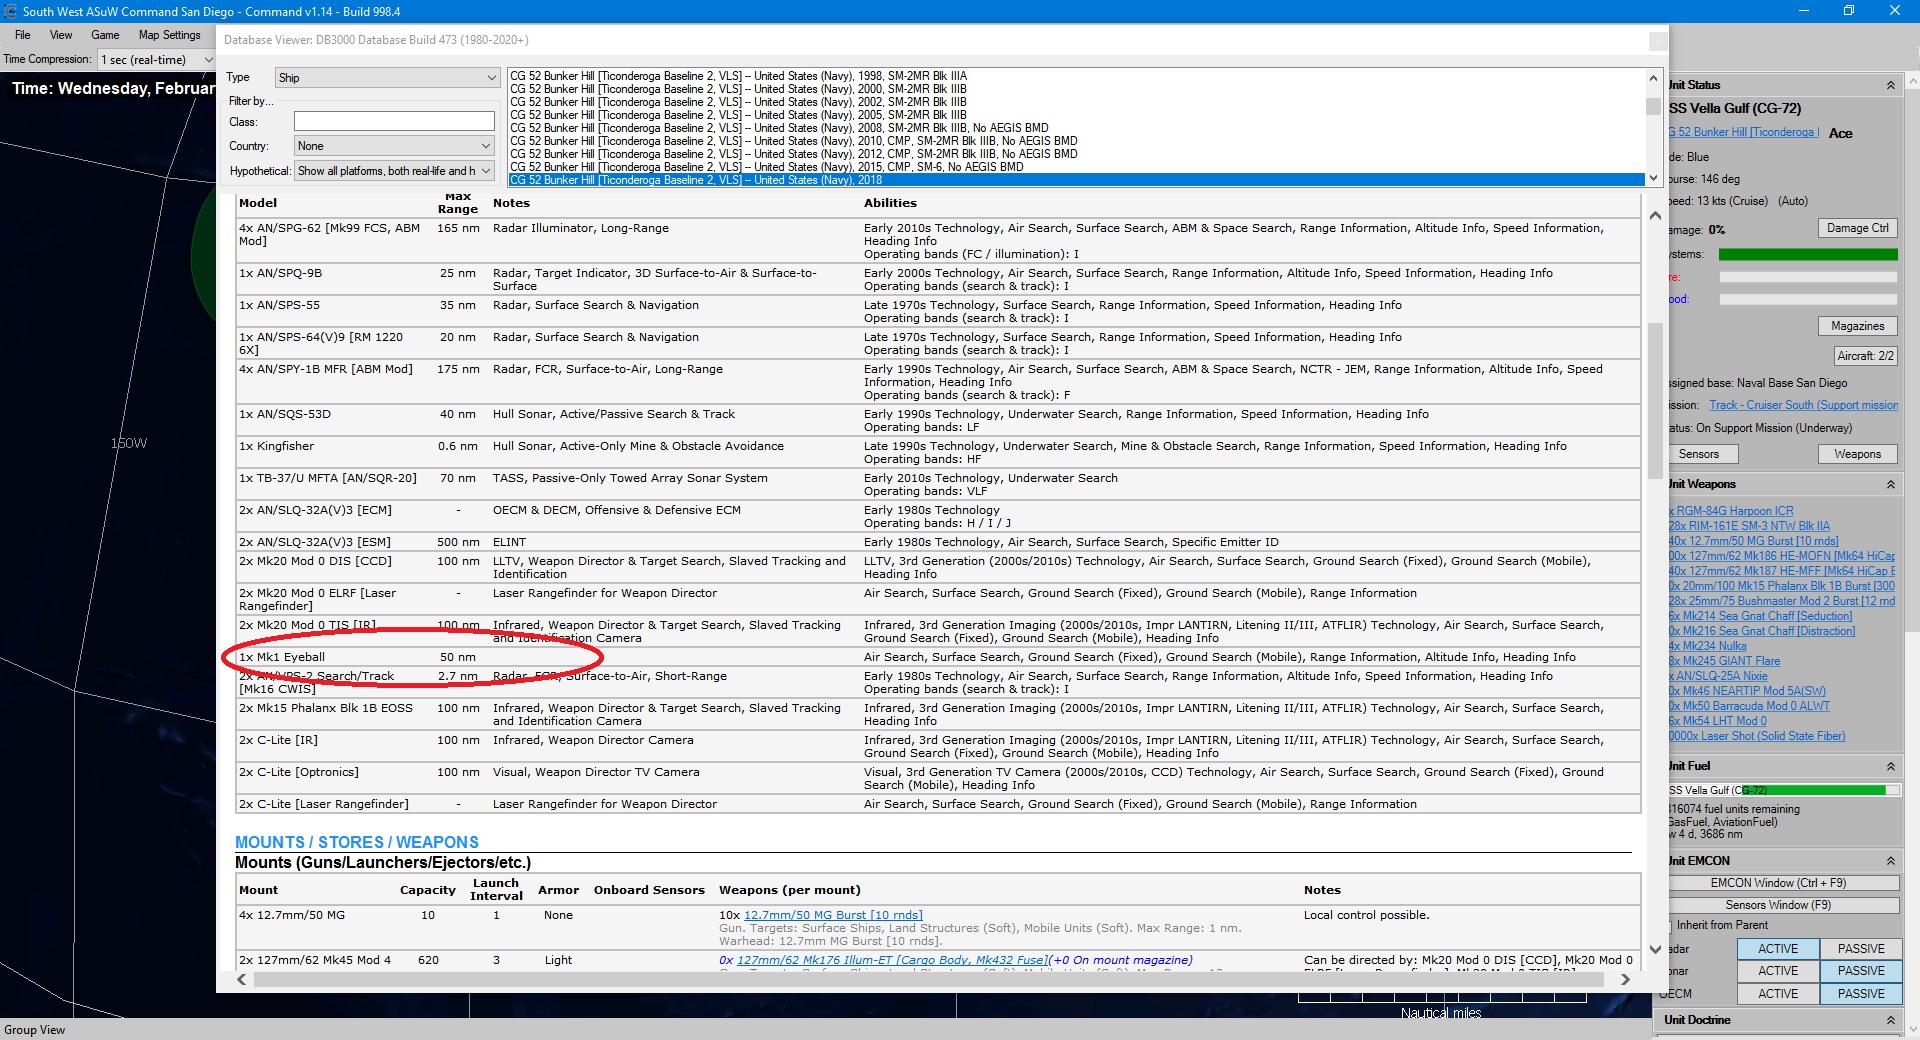Open the RGM-84G Harpoon ICR weapon link
Screen dimensions: 1920x1040
pos(1730,511)
